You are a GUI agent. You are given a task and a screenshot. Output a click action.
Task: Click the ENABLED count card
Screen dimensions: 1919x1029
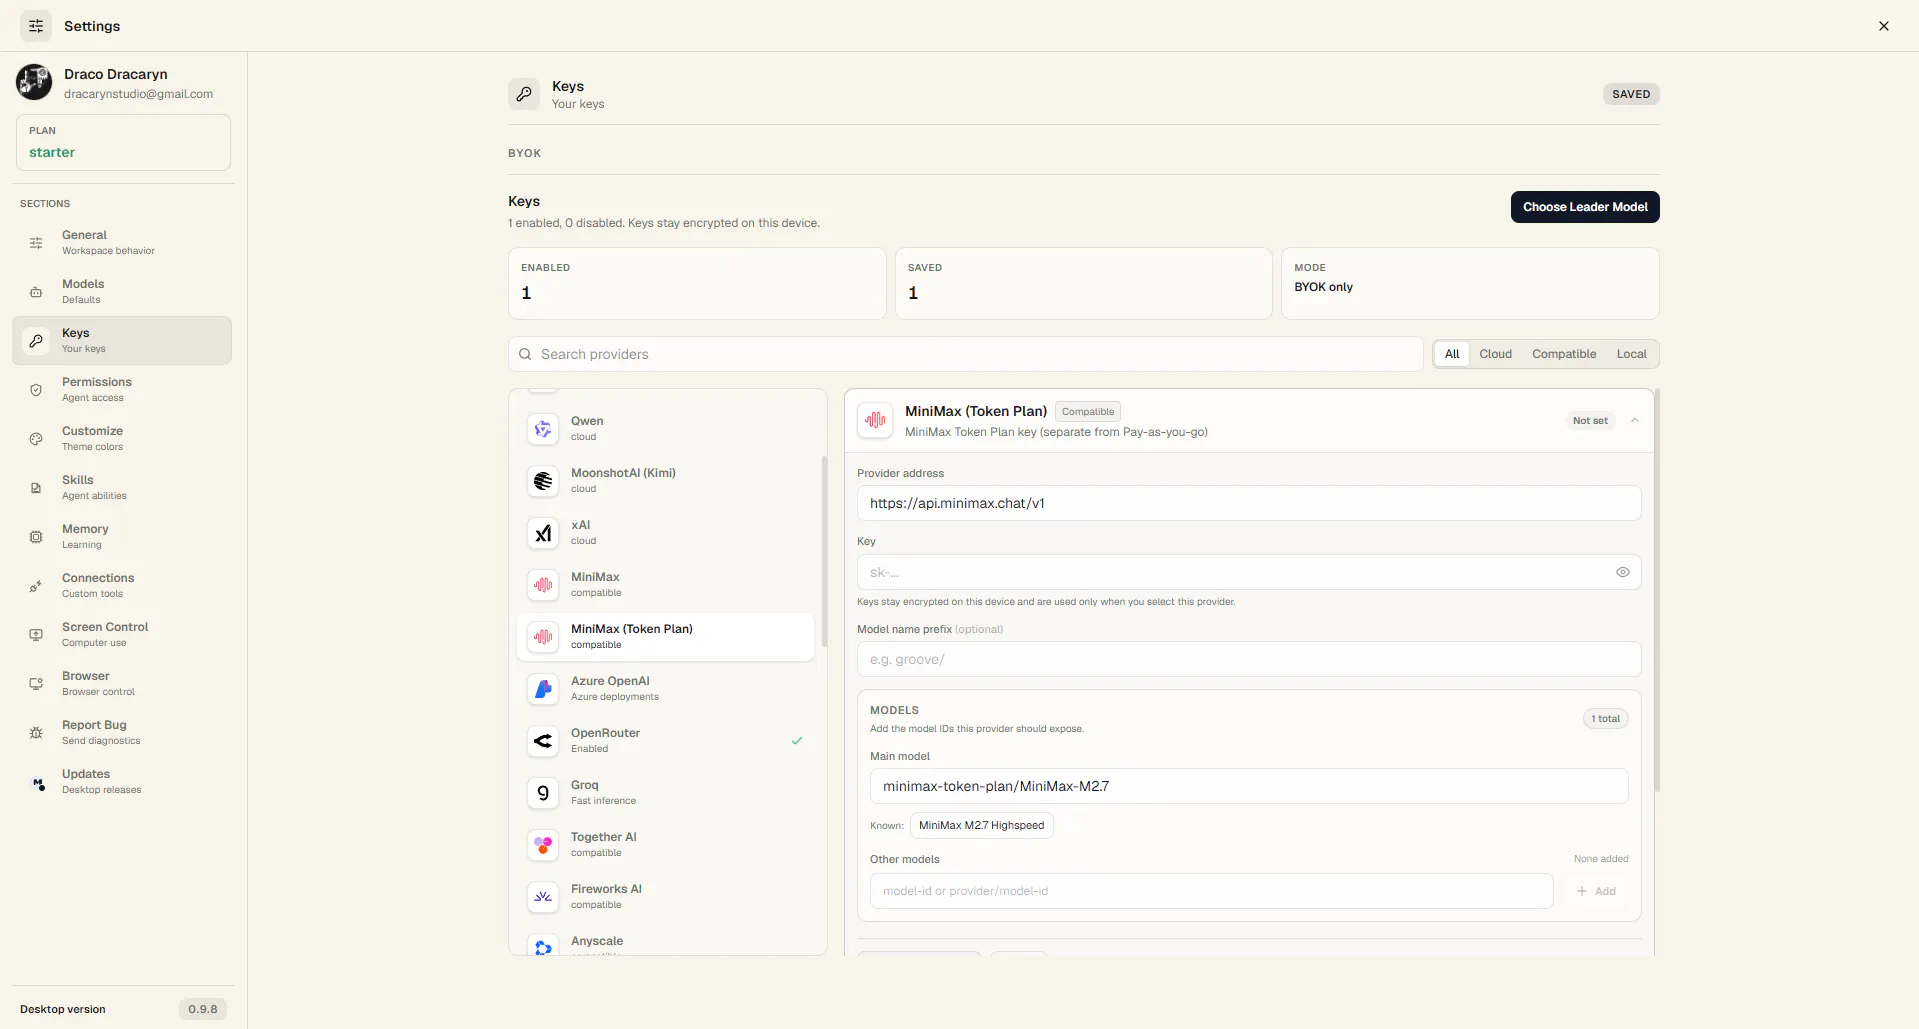click(x=697, y=284)
